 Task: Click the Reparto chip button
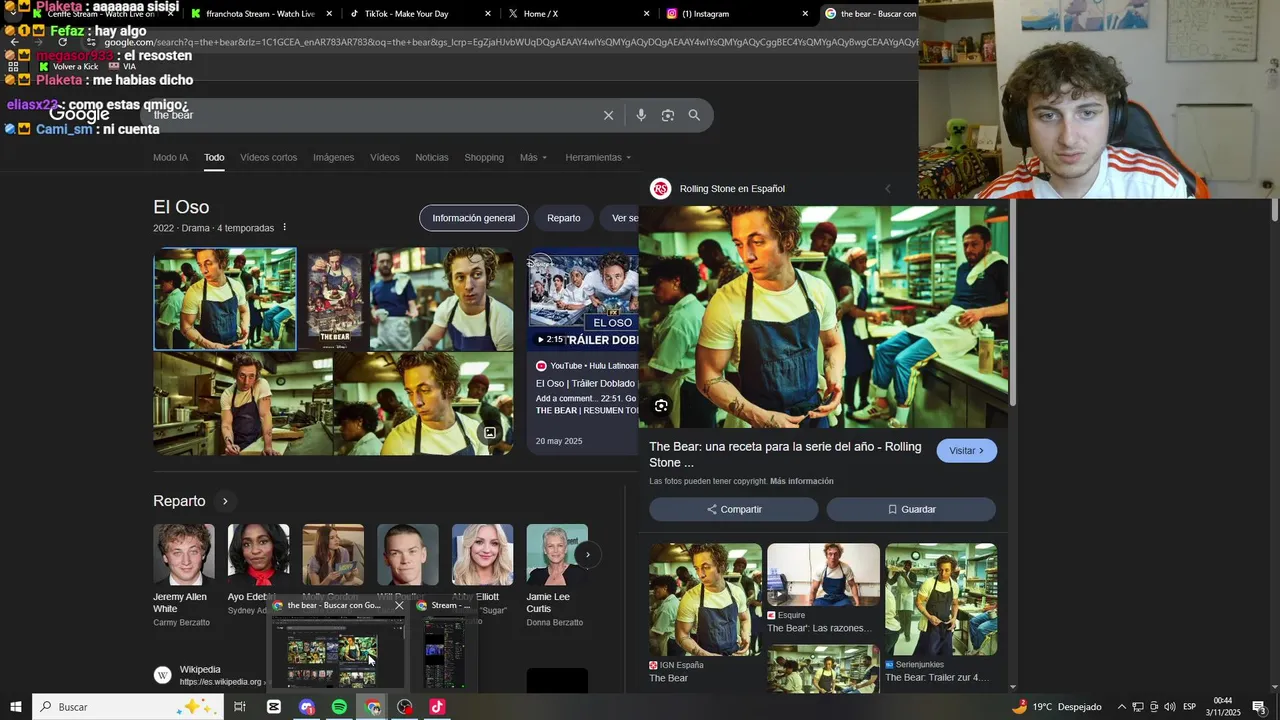coord(564,218)
